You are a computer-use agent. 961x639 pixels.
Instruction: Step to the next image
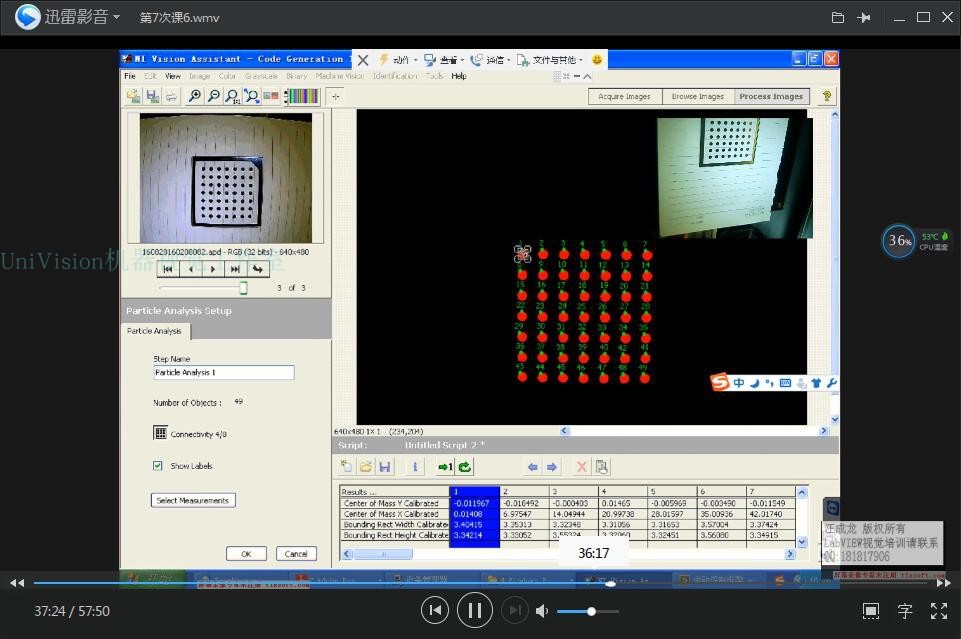[213, 269]
